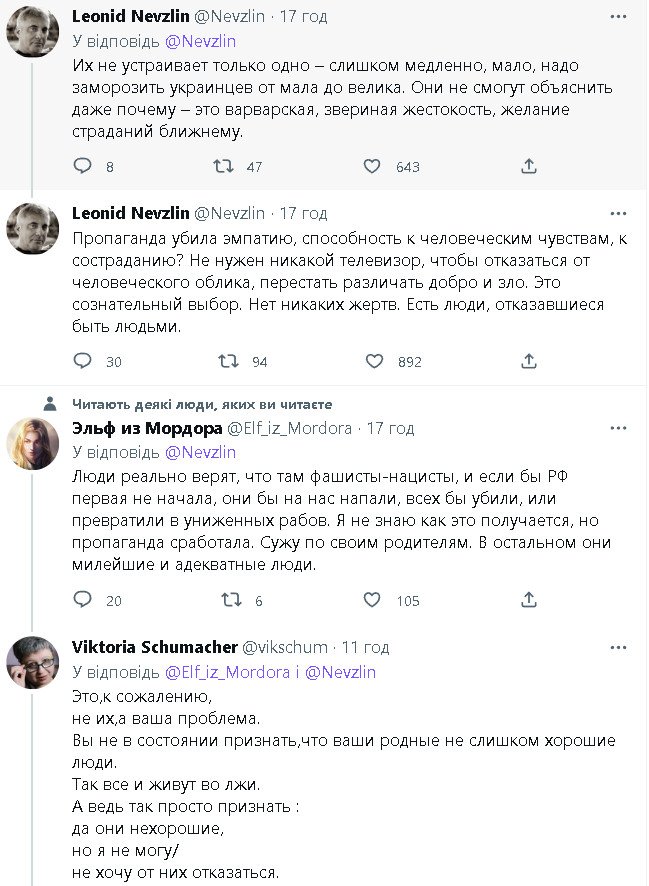Share the first Leonid Nevzlin tweet
This screenshot has width=649, height=886.
pos(529,166)
